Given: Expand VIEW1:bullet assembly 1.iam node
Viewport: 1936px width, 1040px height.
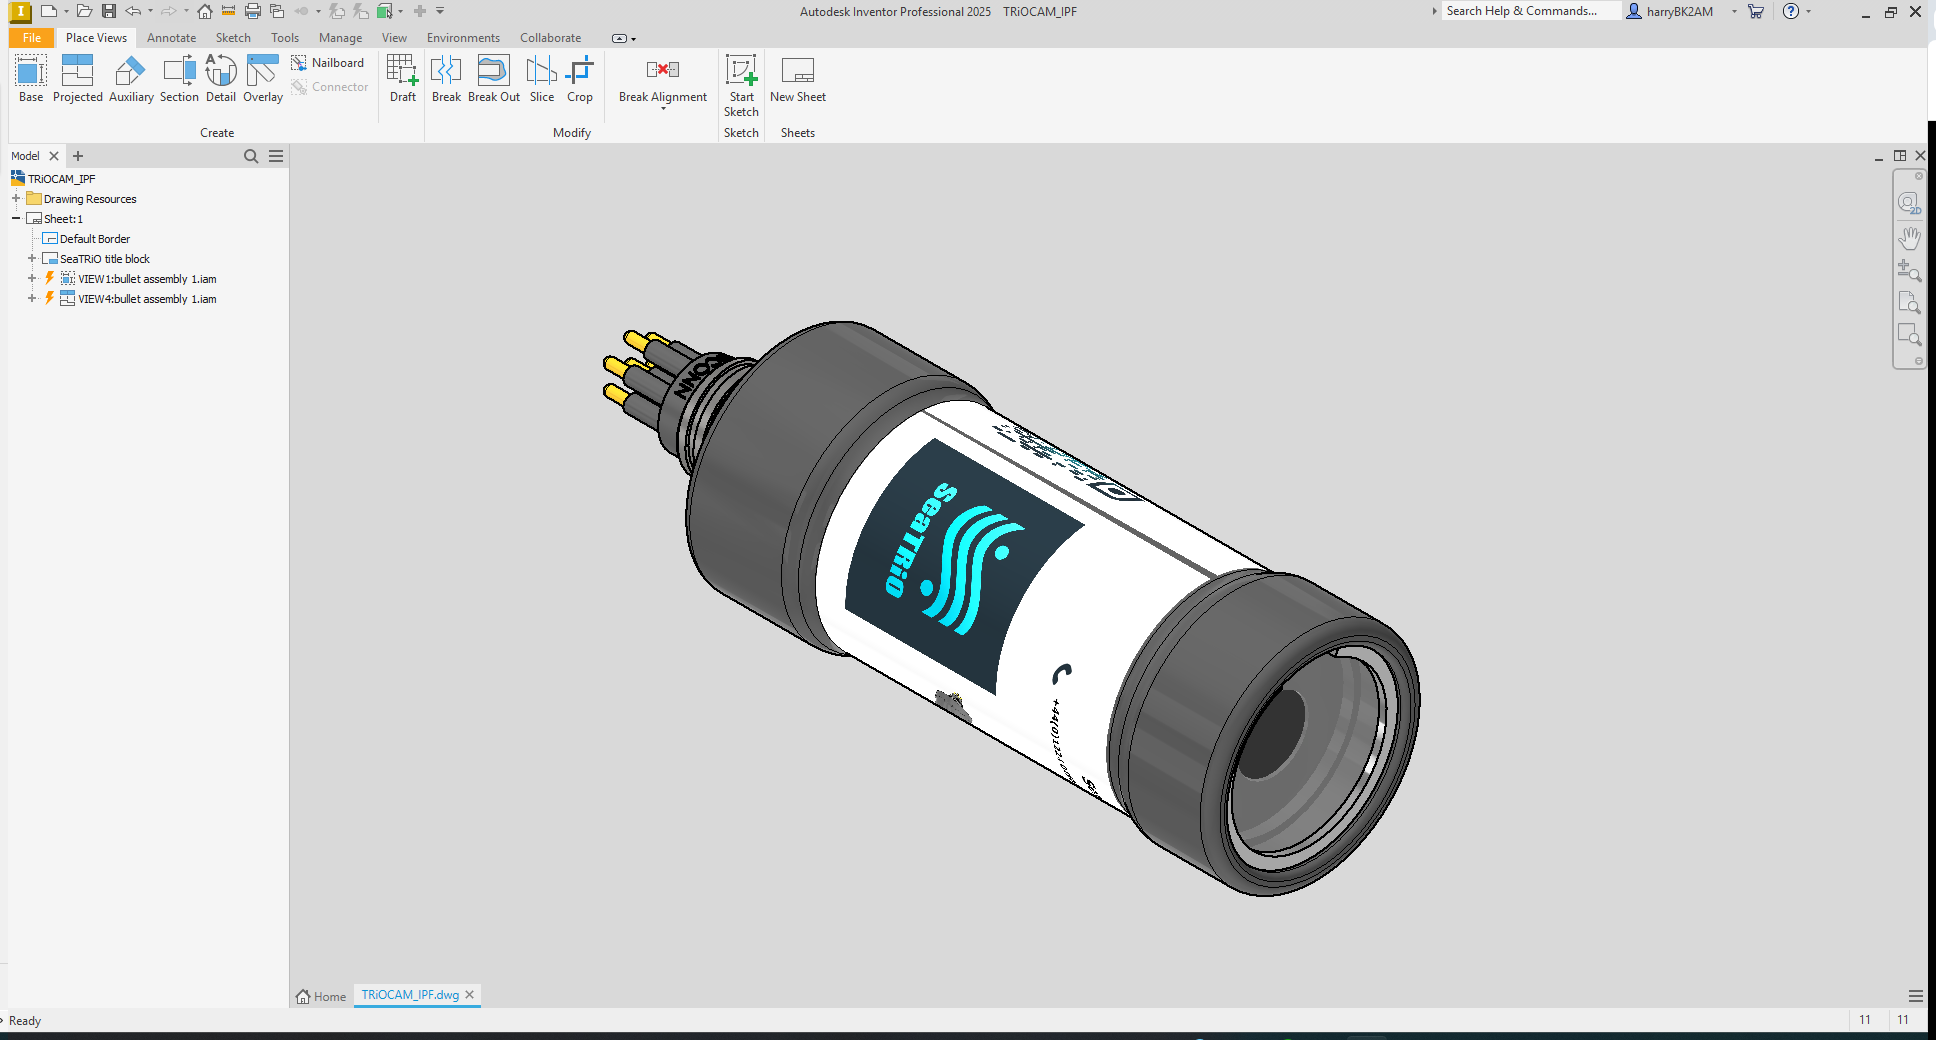Looking at the screenshot, I should [32, 279].
